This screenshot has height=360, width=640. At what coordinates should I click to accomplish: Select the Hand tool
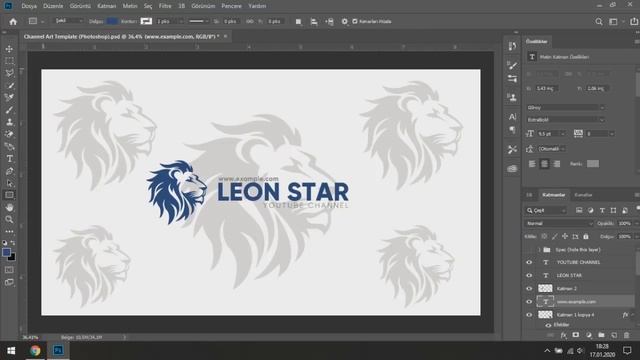click(x=9, y=207)
